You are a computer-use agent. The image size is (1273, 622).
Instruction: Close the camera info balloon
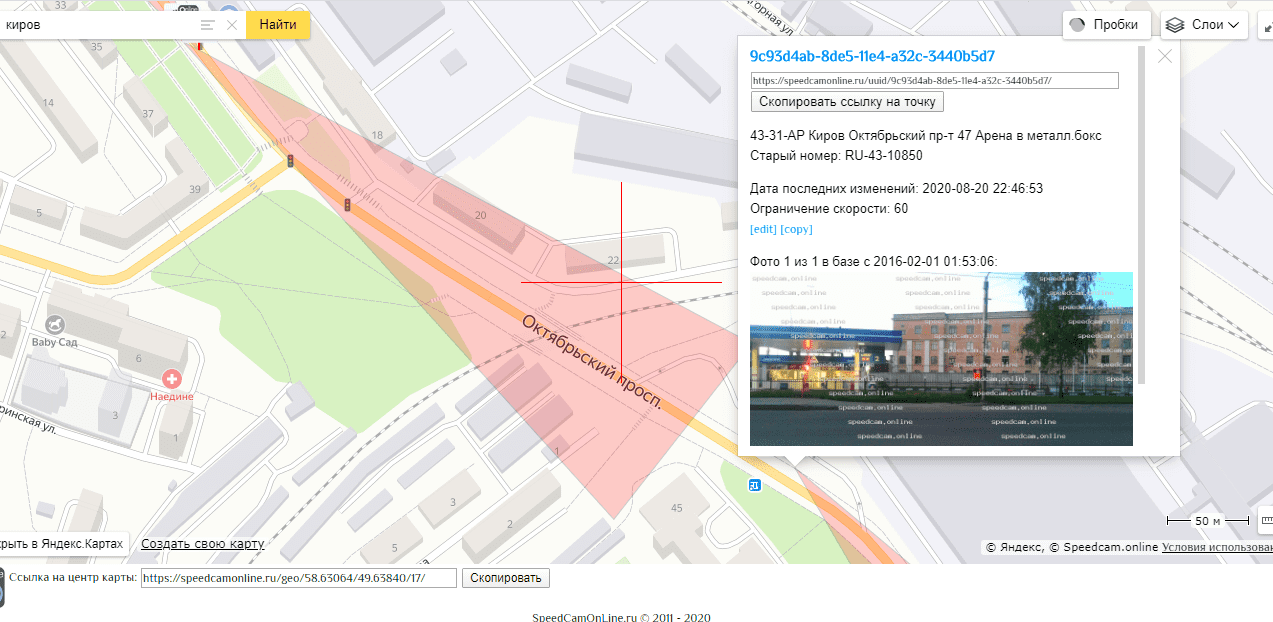(1164, 57)
